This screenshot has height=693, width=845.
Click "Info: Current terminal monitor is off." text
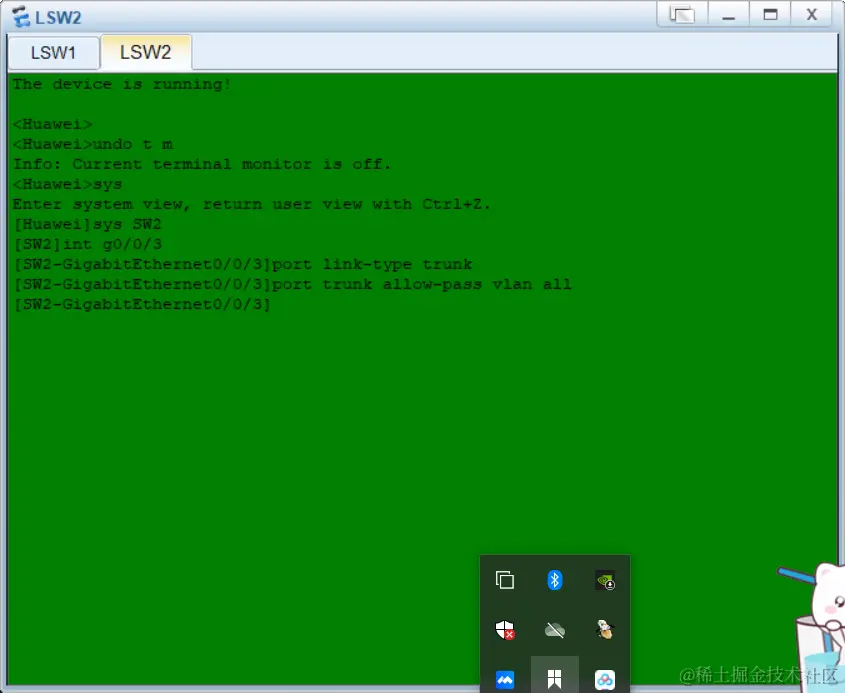(202, 164)
